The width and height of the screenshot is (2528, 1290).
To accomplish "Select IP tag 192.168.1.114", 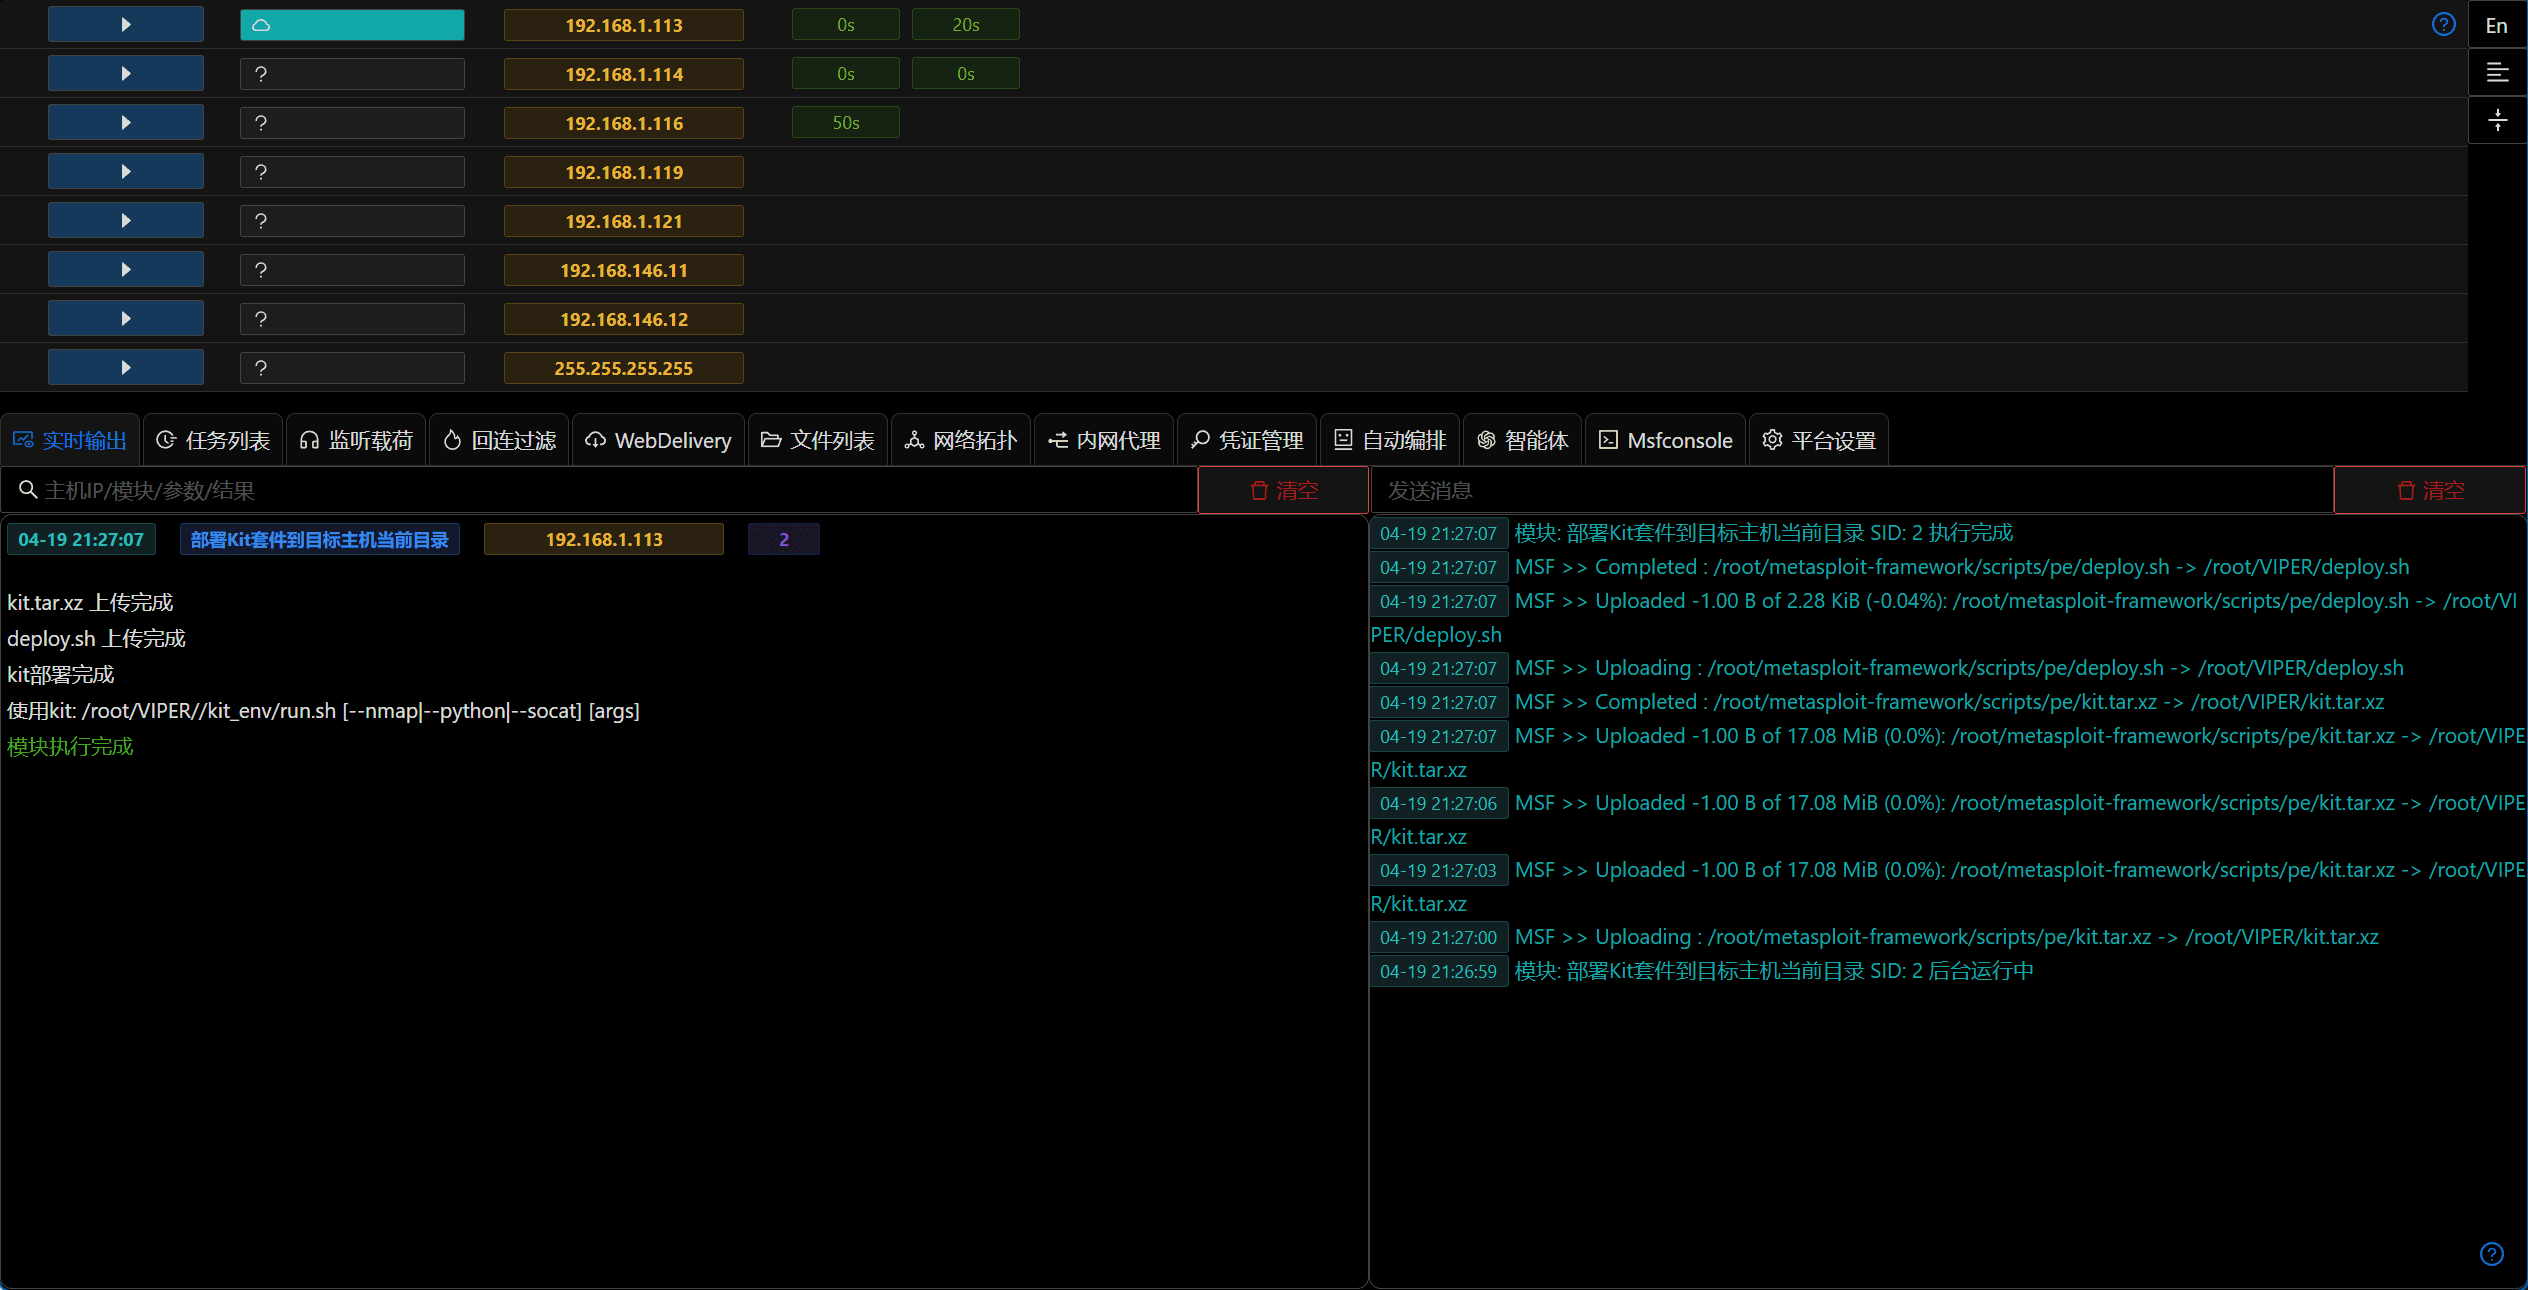I will 624,74.
